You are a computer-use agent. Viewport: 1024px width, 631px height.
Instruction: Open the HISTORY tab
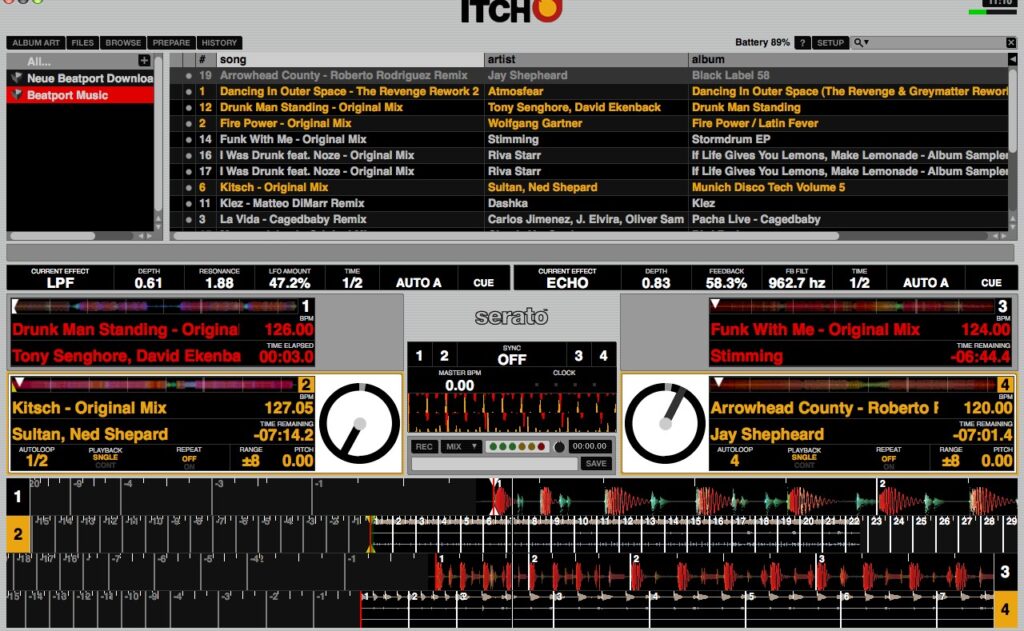(x=219, y=43)
